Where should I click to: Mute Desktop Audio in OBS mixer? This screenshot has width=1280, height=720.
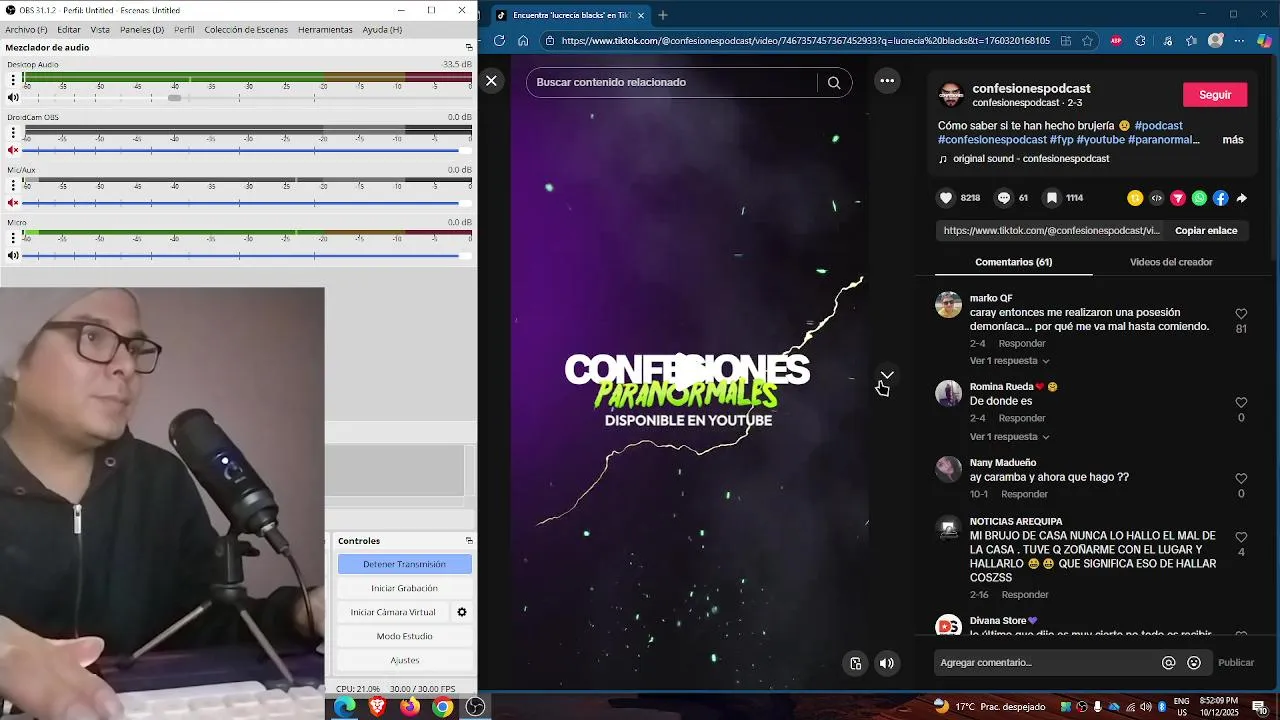coord(13,98)
